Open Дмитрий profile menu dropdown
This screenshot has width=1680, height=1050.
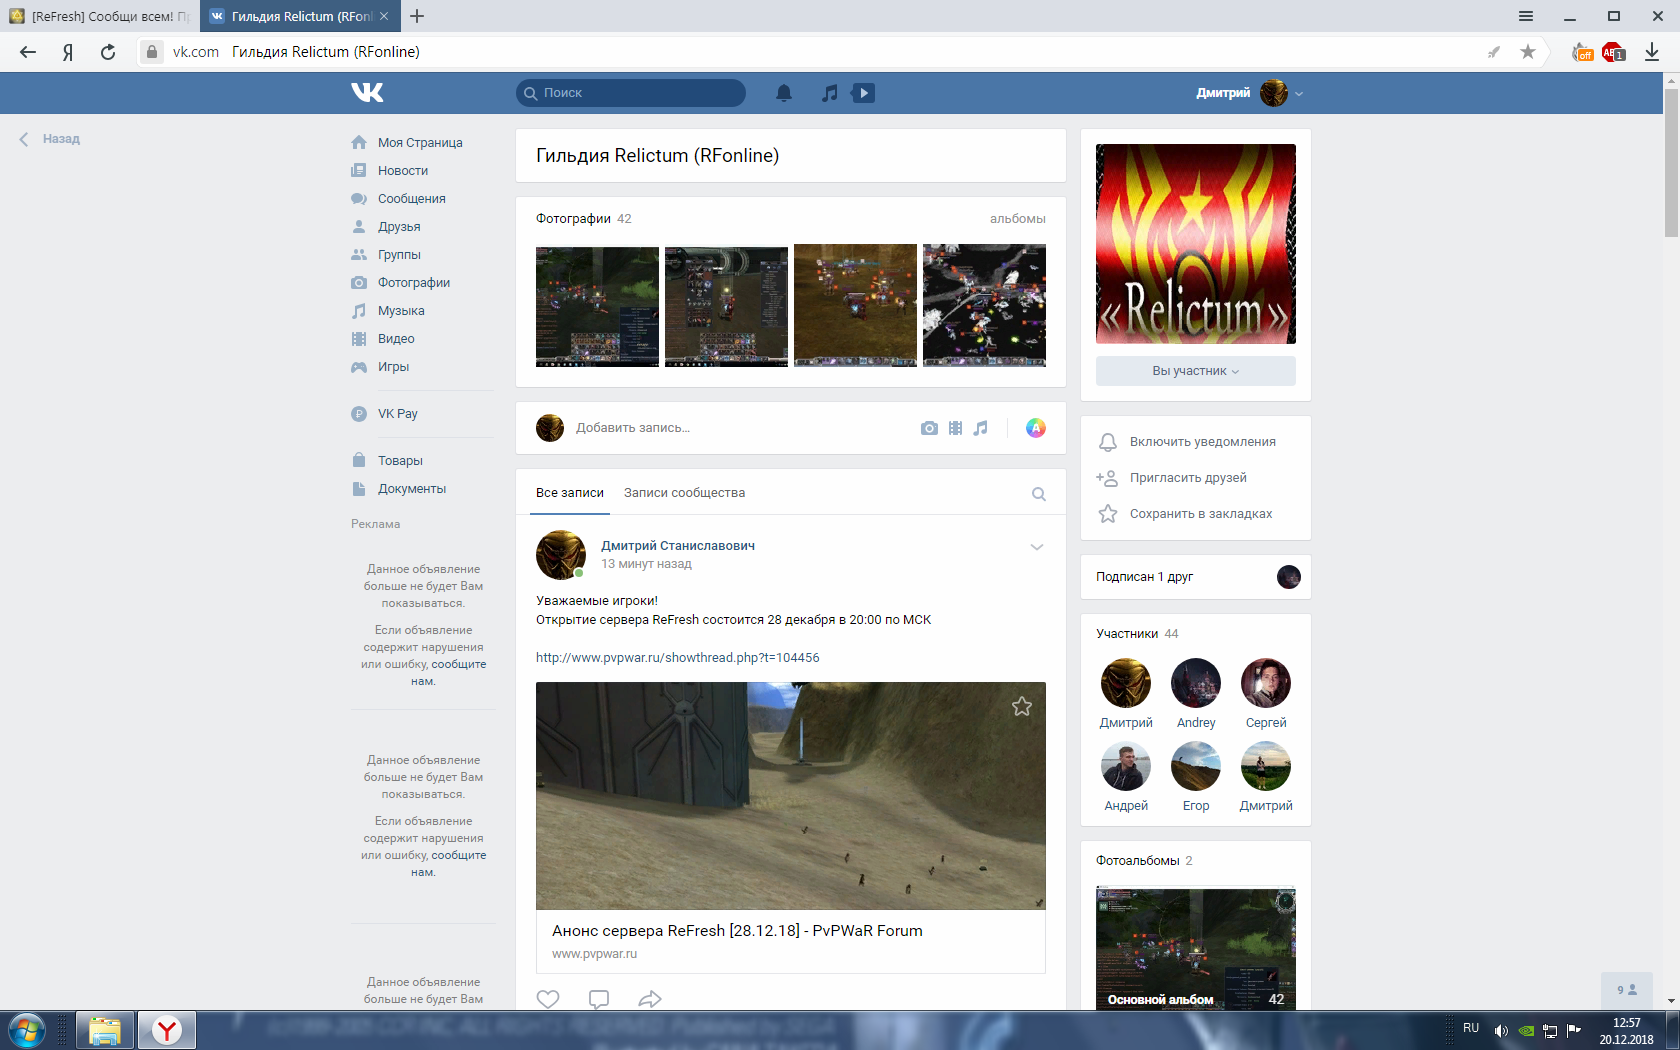coord(1250,93)
